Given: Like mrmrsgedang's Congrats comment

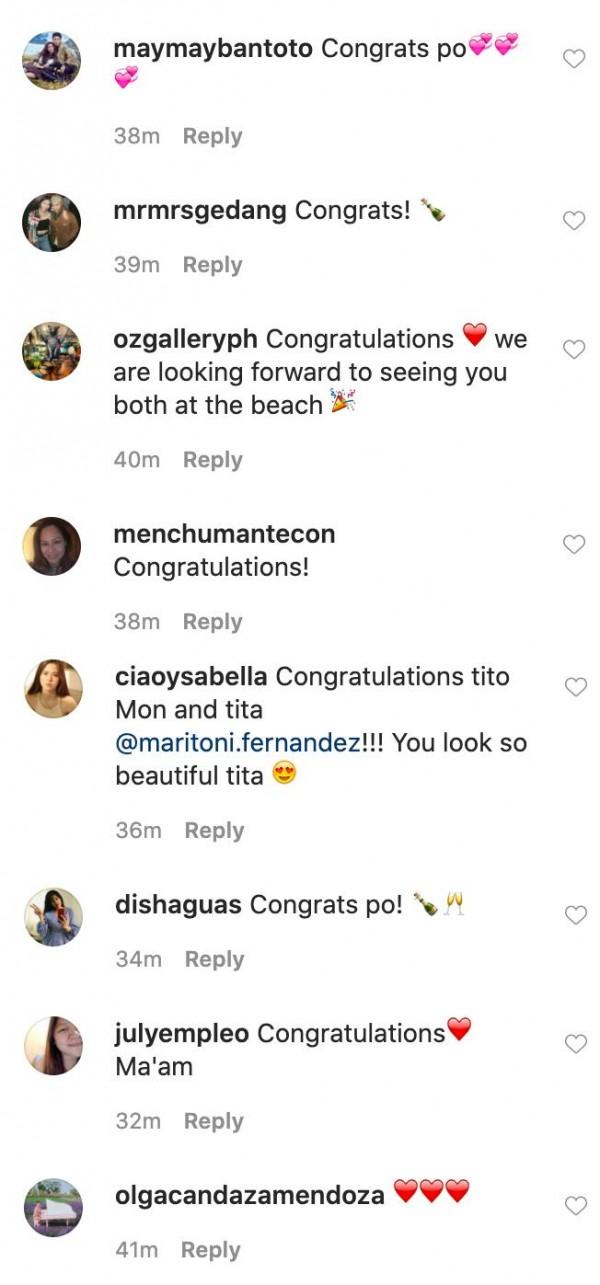Looking at the screenshot, I should tap(574, 221).
